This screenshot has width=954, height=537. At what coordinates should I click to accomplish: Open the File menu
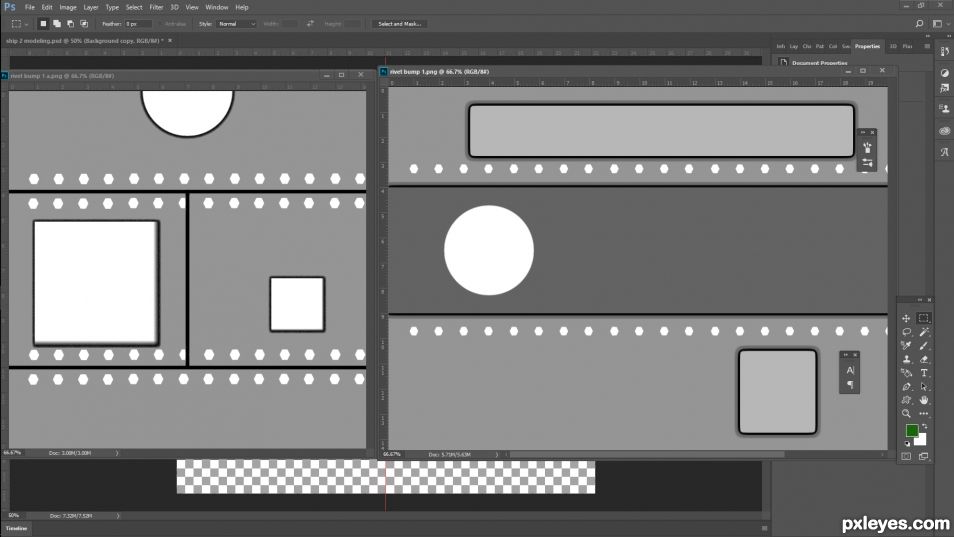30,7
